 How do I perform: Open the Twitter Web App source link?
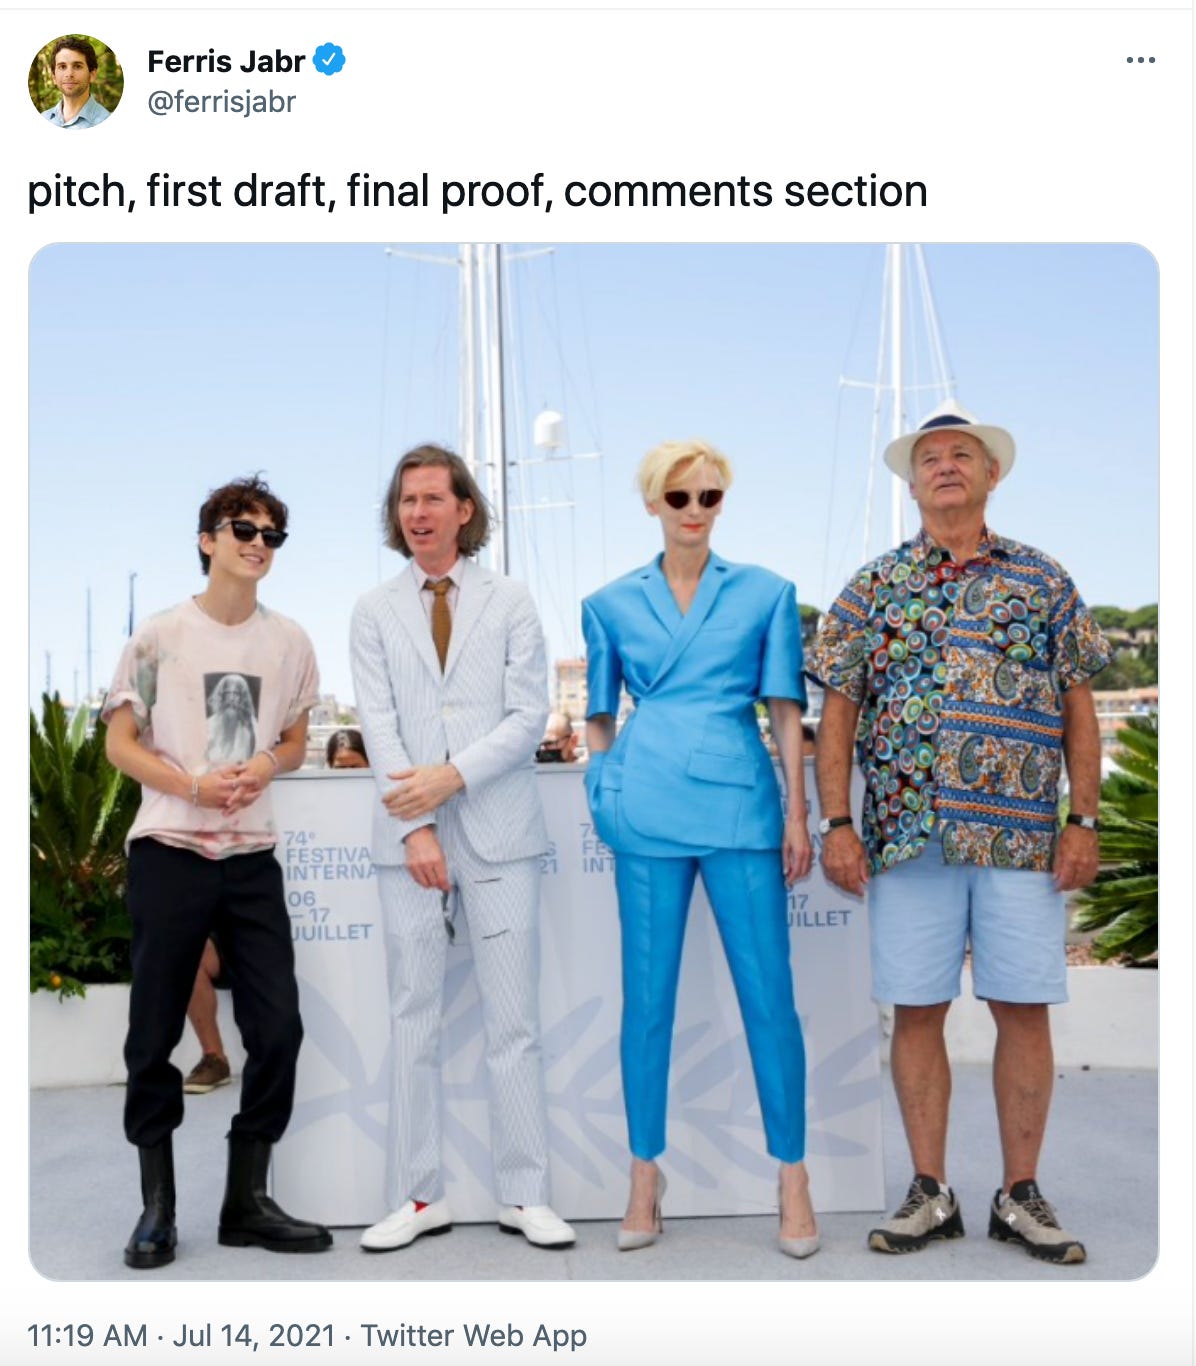pos(473,1335)
